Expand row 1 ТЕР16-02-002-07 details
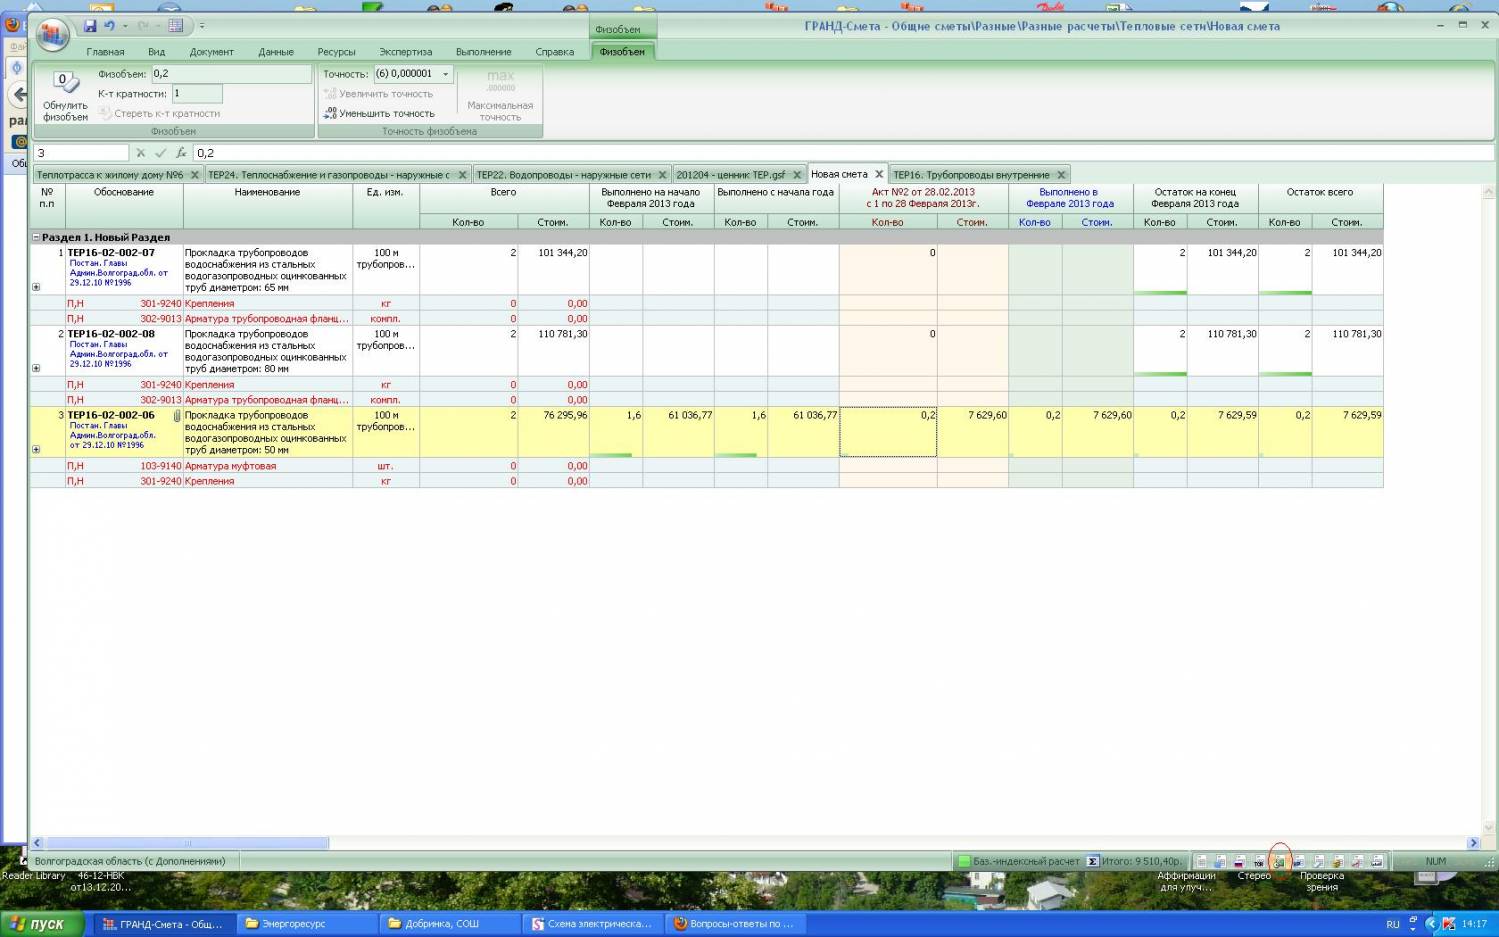The height and width of the screenshot is (937, 1499). tap(36, 287)
